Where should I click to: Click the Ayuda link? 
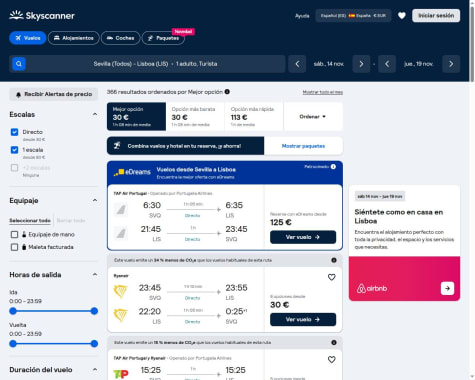(302, 16)
